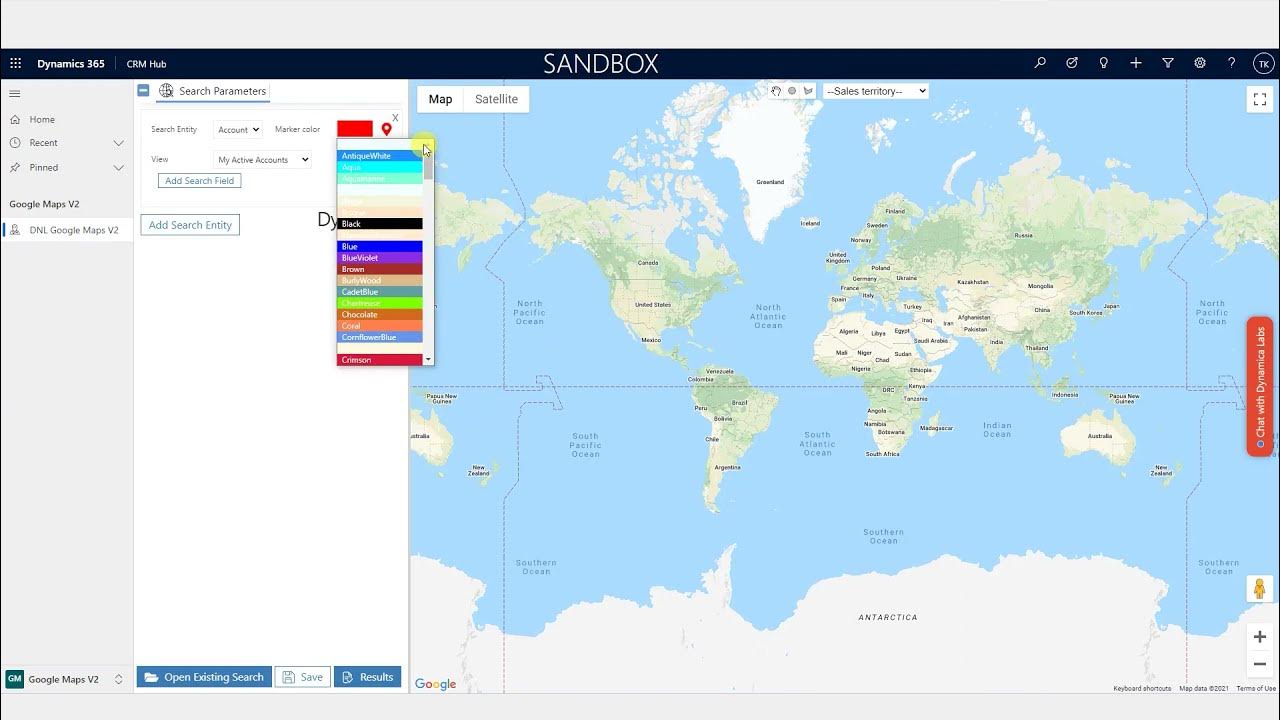
Task: Click the Pinned pin icon
Action: pyautogui.click(x=15, y=167)
